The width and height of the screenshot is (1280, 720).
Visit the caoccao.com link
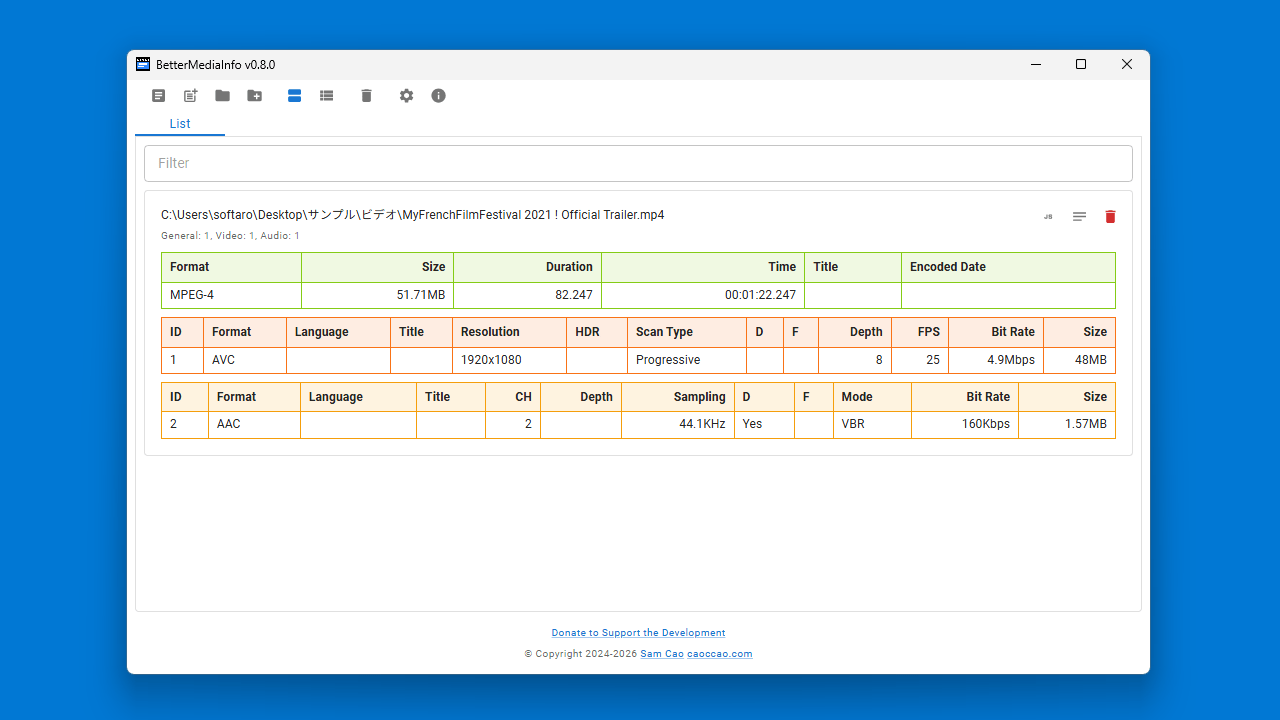(719, 654)
